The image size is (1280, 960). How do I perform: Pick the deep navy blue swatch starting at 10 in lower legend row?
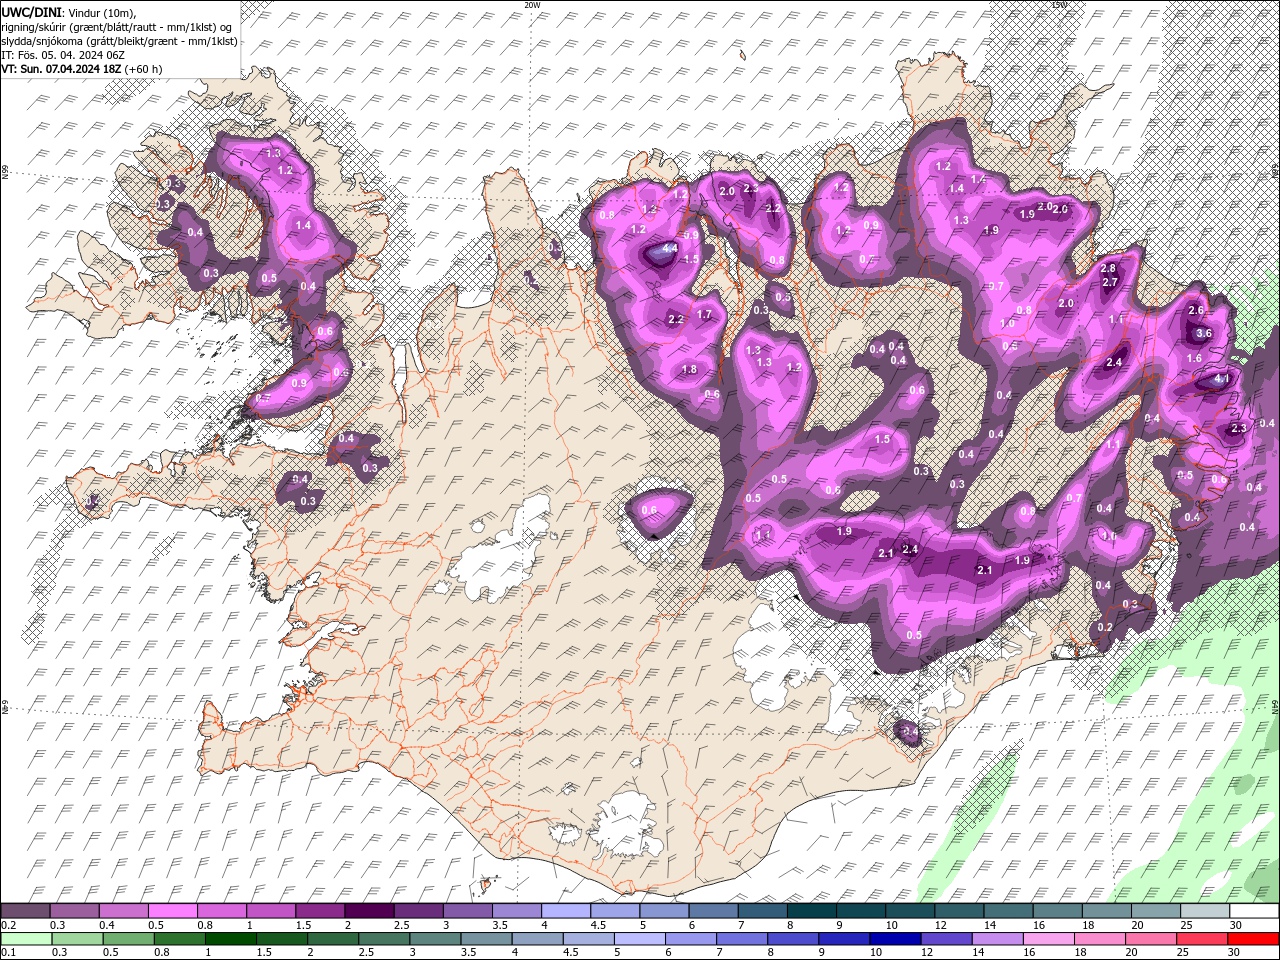[895, 938]
